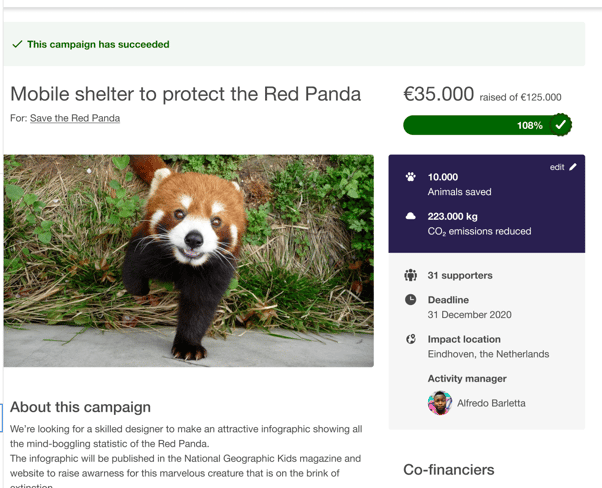Click the Alfredo Barletta name
This screenshot has width=602, height=488.
click(x=491, y=403)
